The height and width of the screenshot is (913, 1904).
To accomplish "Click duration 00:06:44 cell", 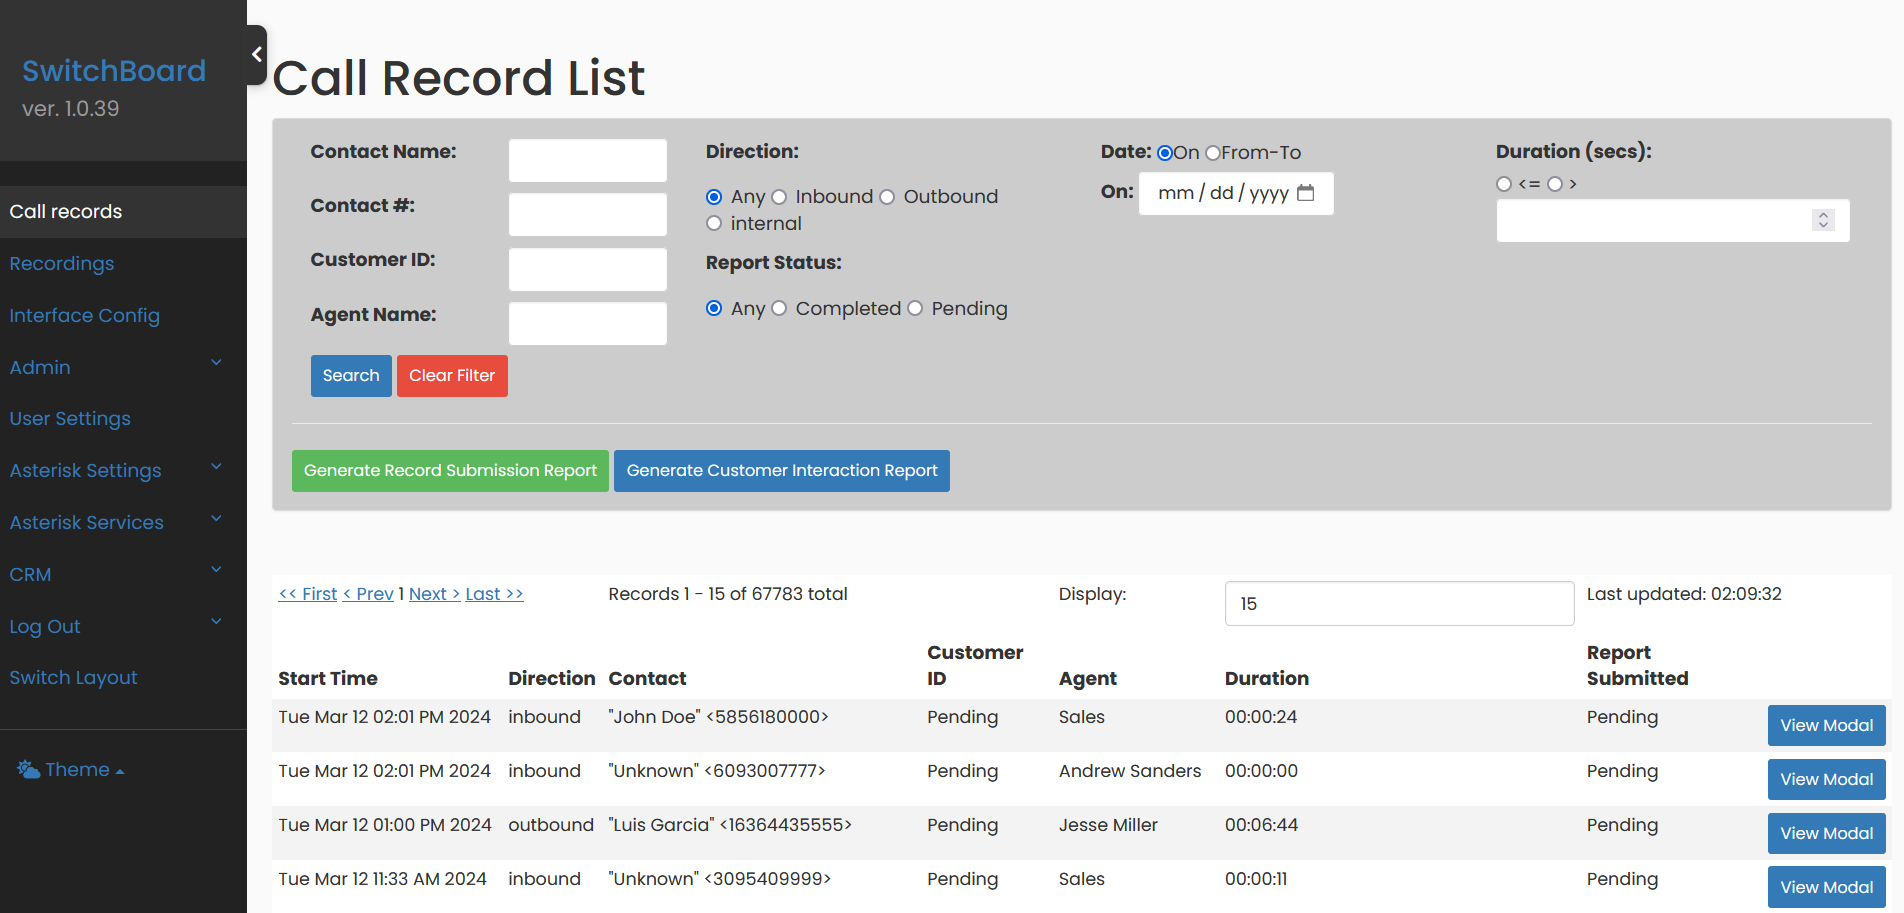I will point(1261,826).
